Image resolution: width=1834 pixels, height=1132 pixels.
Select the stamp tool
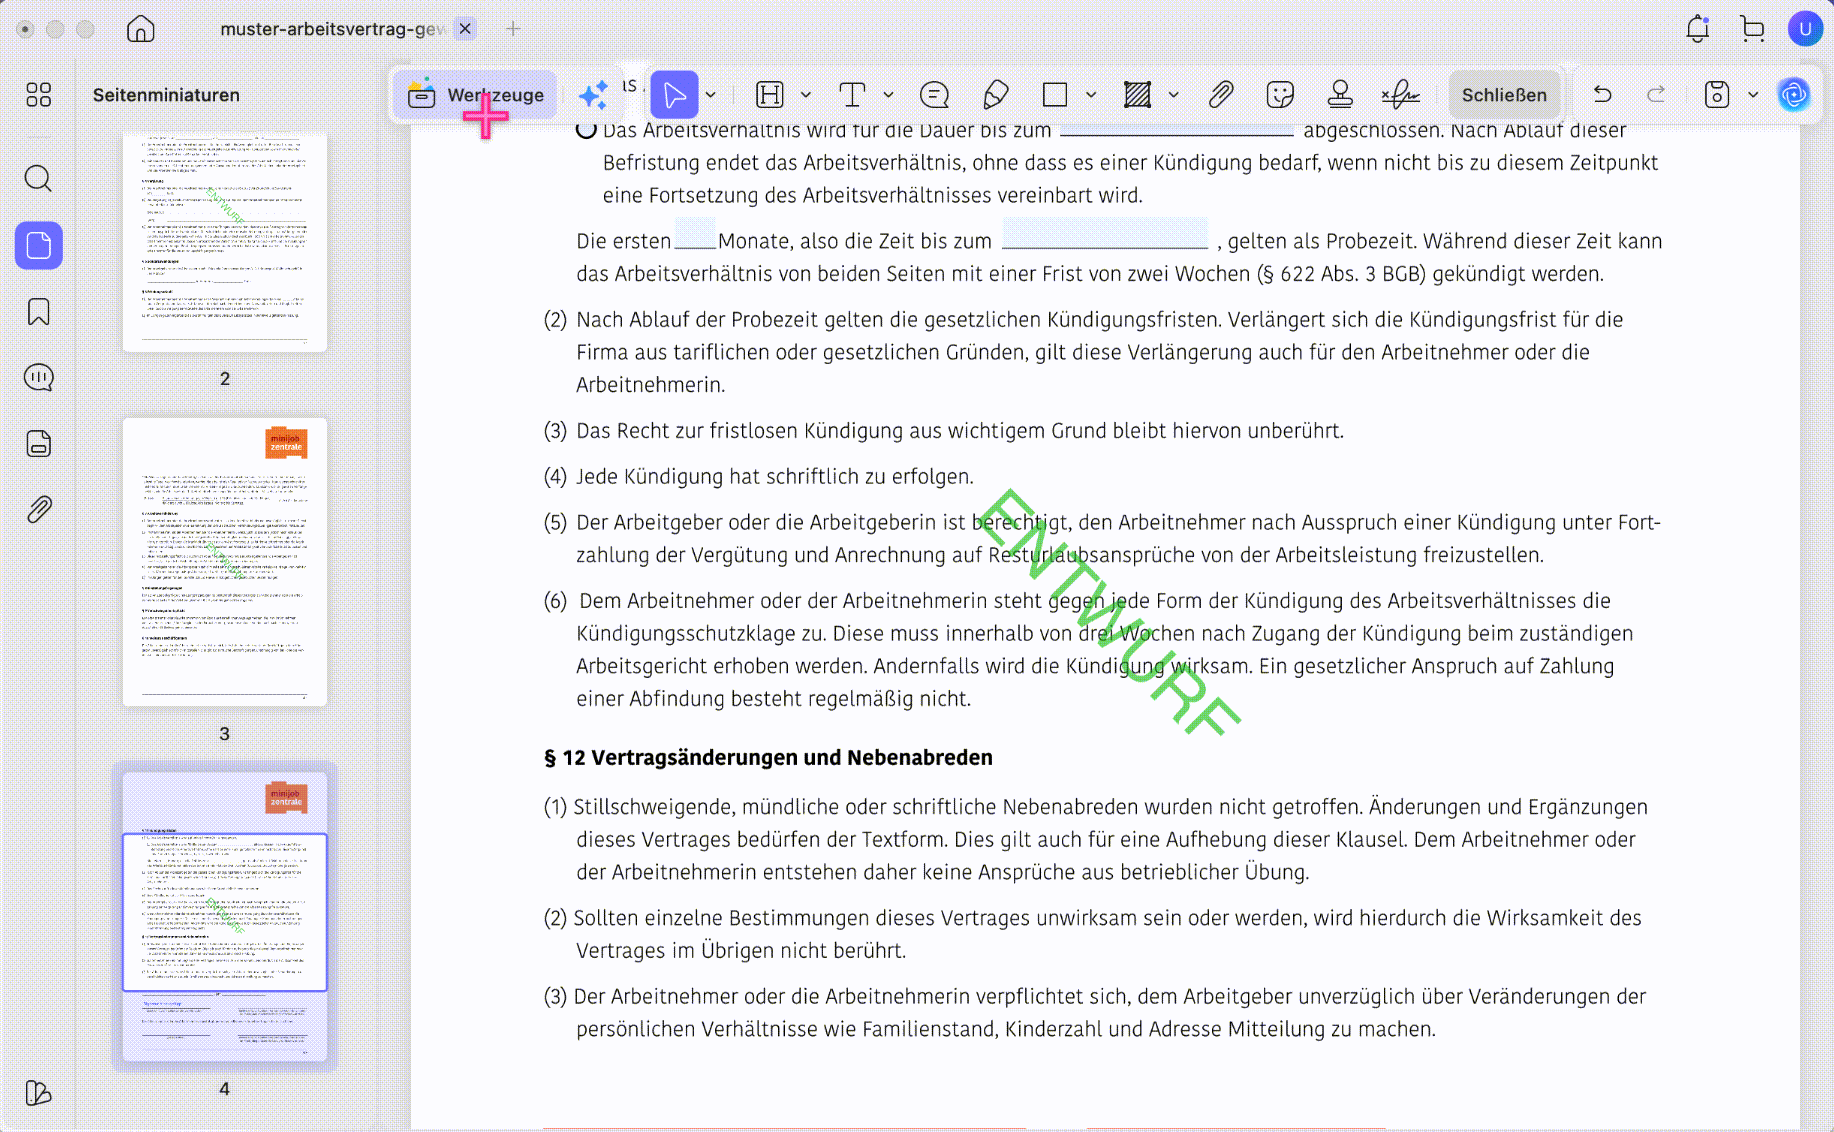1340,95
